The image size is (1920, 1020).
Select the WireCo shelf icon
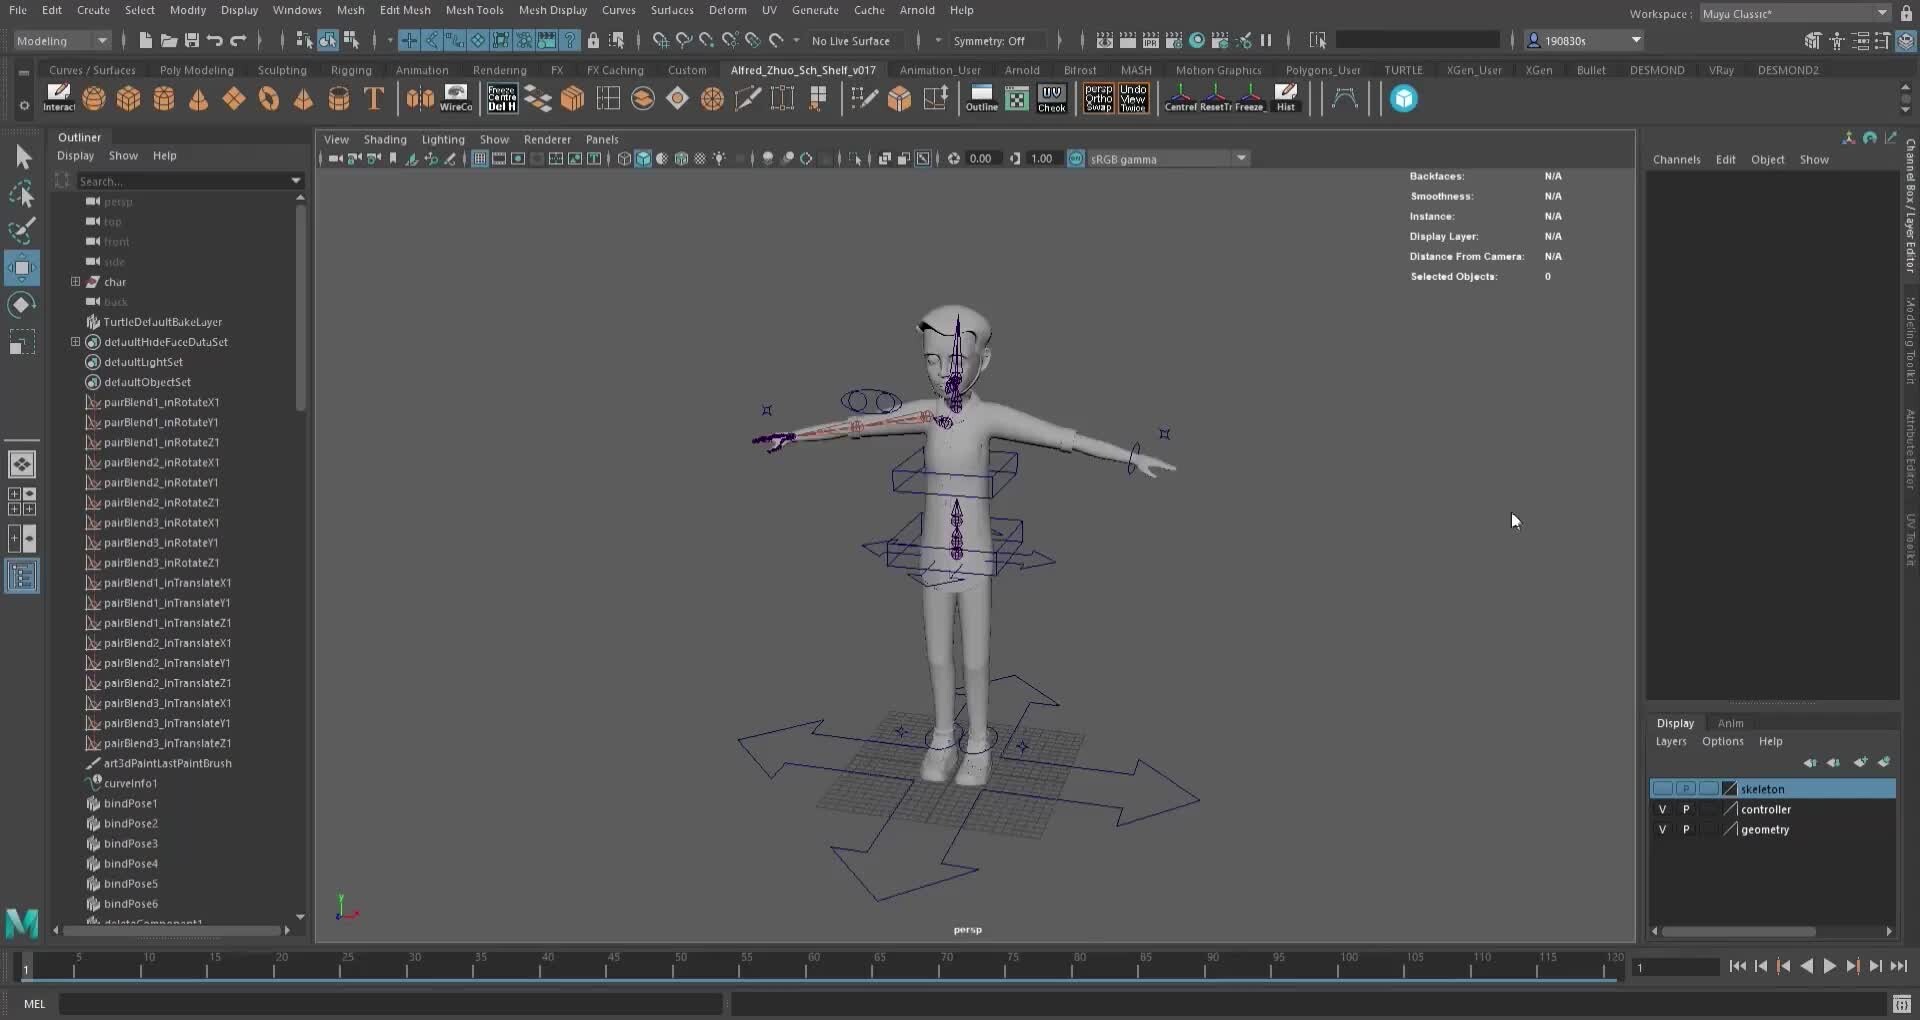tap(456, 98)
